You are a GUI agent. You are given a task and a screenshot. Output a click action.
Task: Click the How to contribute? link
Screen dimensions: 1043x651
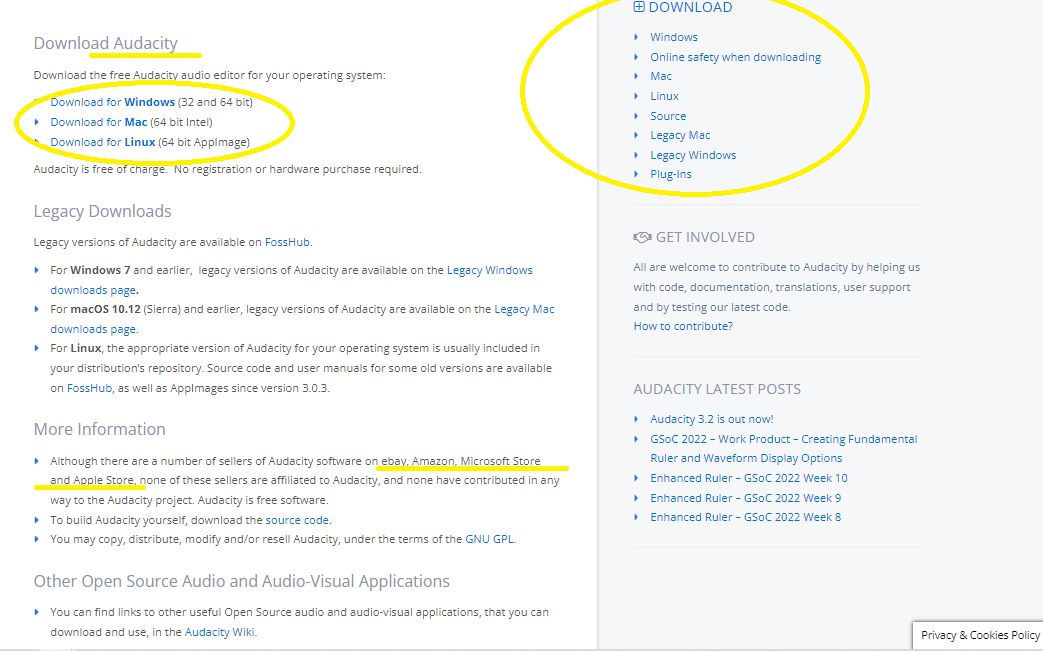point(682,325)
